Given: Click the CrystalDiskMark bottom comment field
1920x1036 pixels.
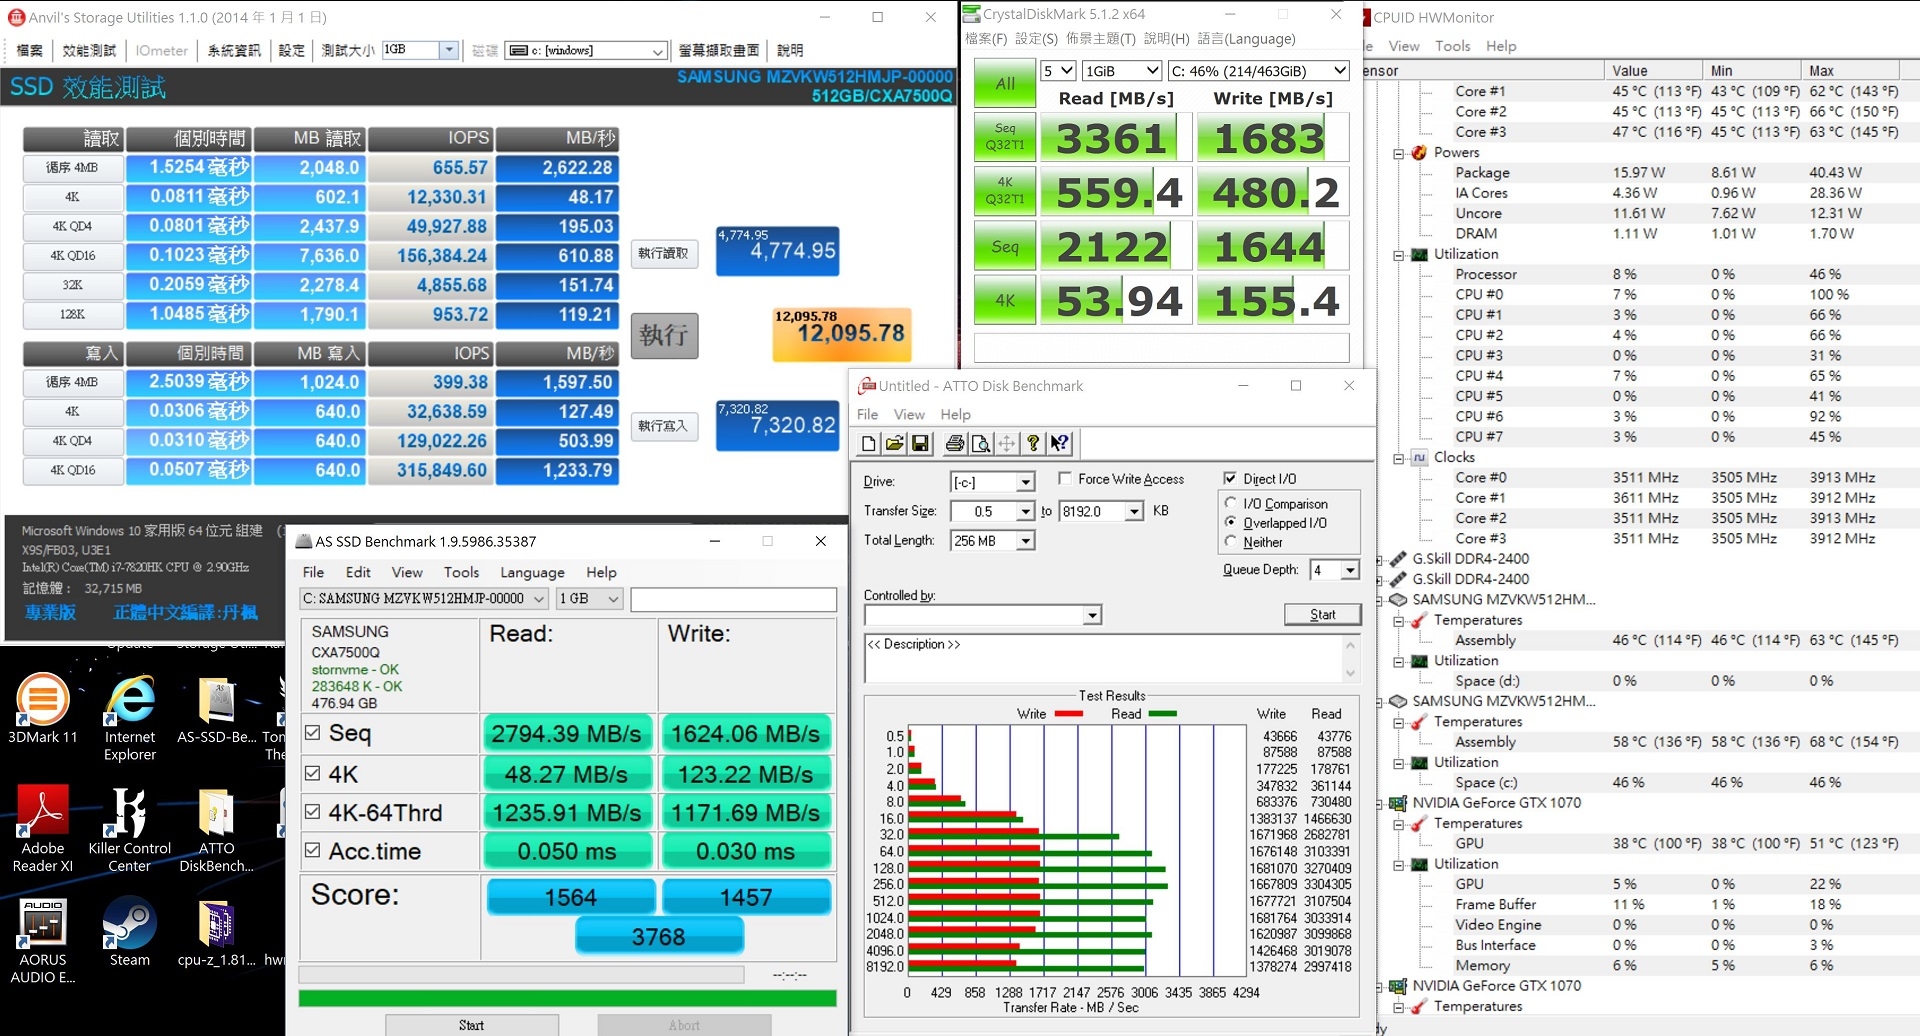Looking at the screenshot, I should tap(1161, 348).
